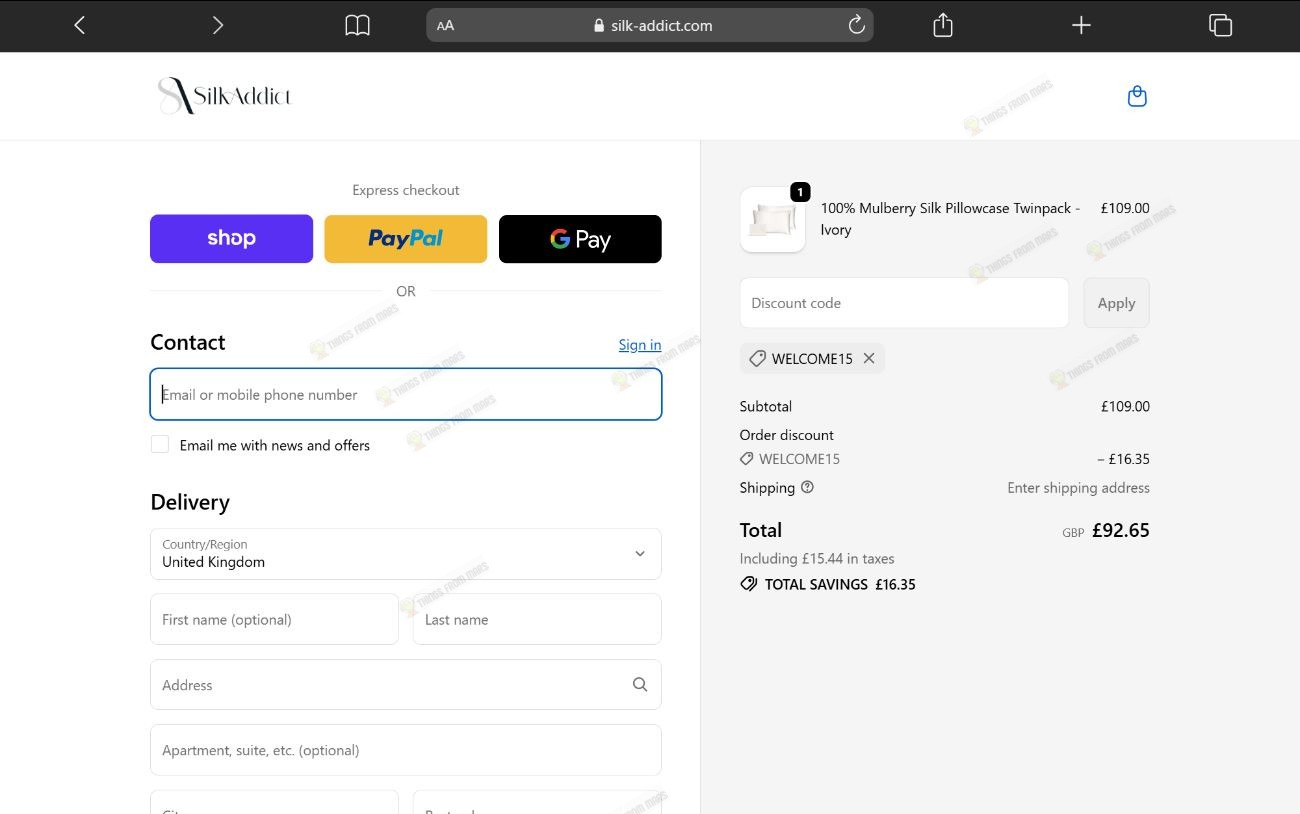1300x814 pixels.
Task: Focus the Last name field
Action: point(537,619)
